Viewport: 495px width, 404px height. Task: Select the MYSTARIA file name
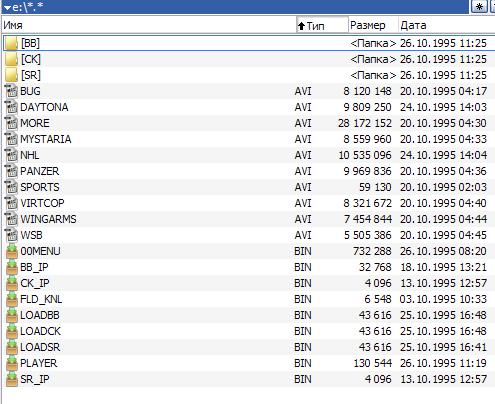coord(46,139)
